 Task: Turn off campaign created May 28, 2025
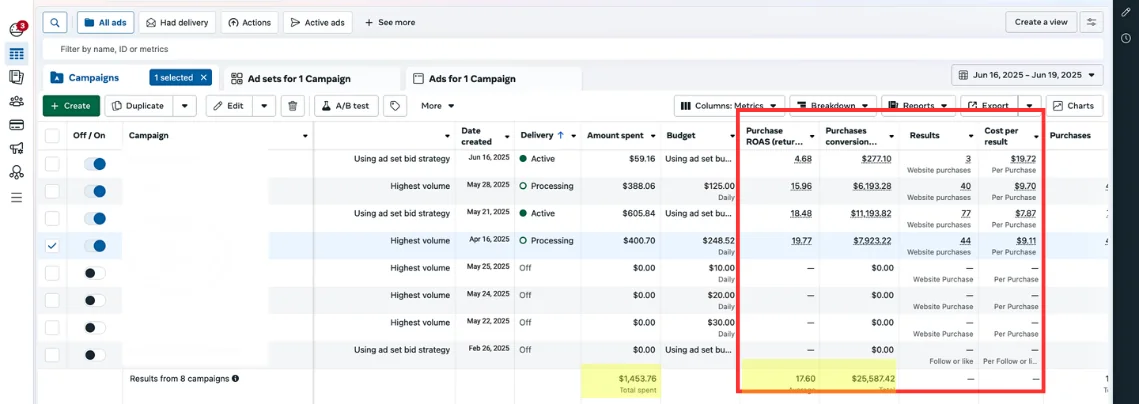tap(95, 191)
